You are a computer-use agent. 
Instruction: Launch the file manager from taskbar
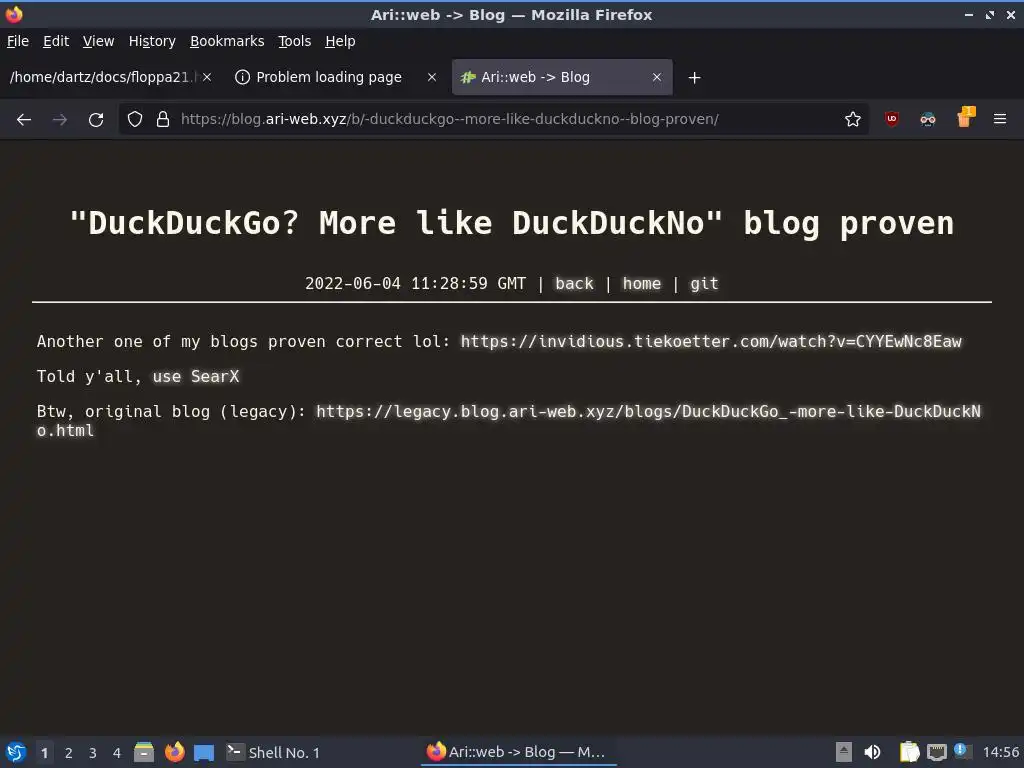(x=144, y=752)
